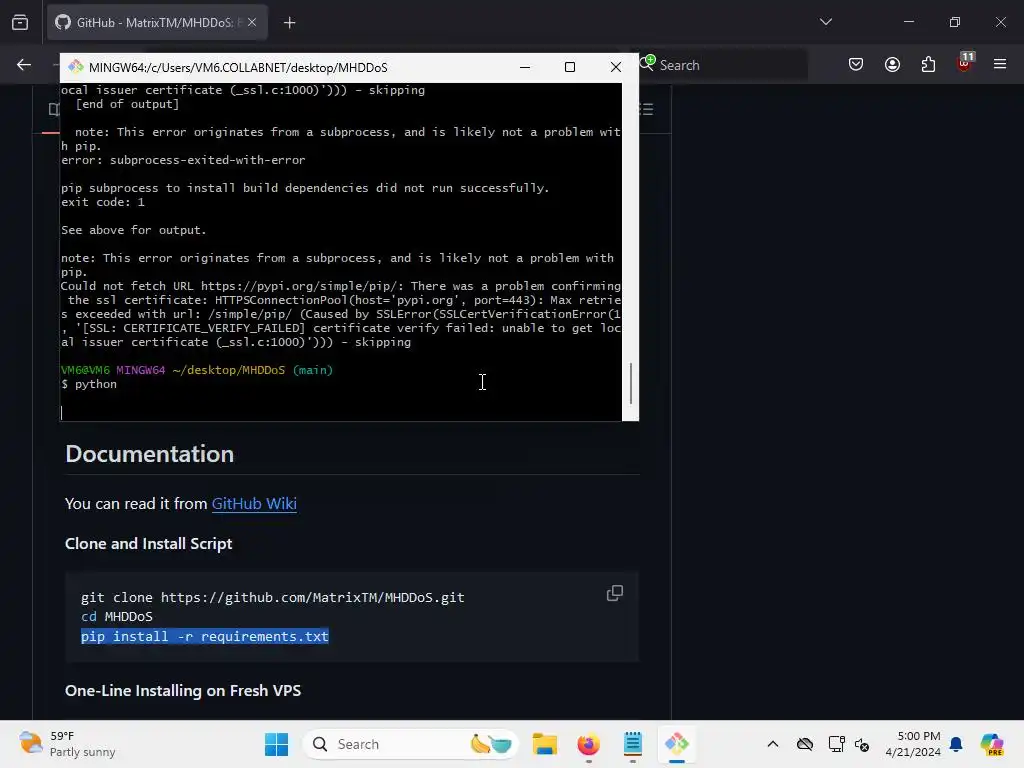Close the GitHub MHDDoS tab

coord(252,22)
